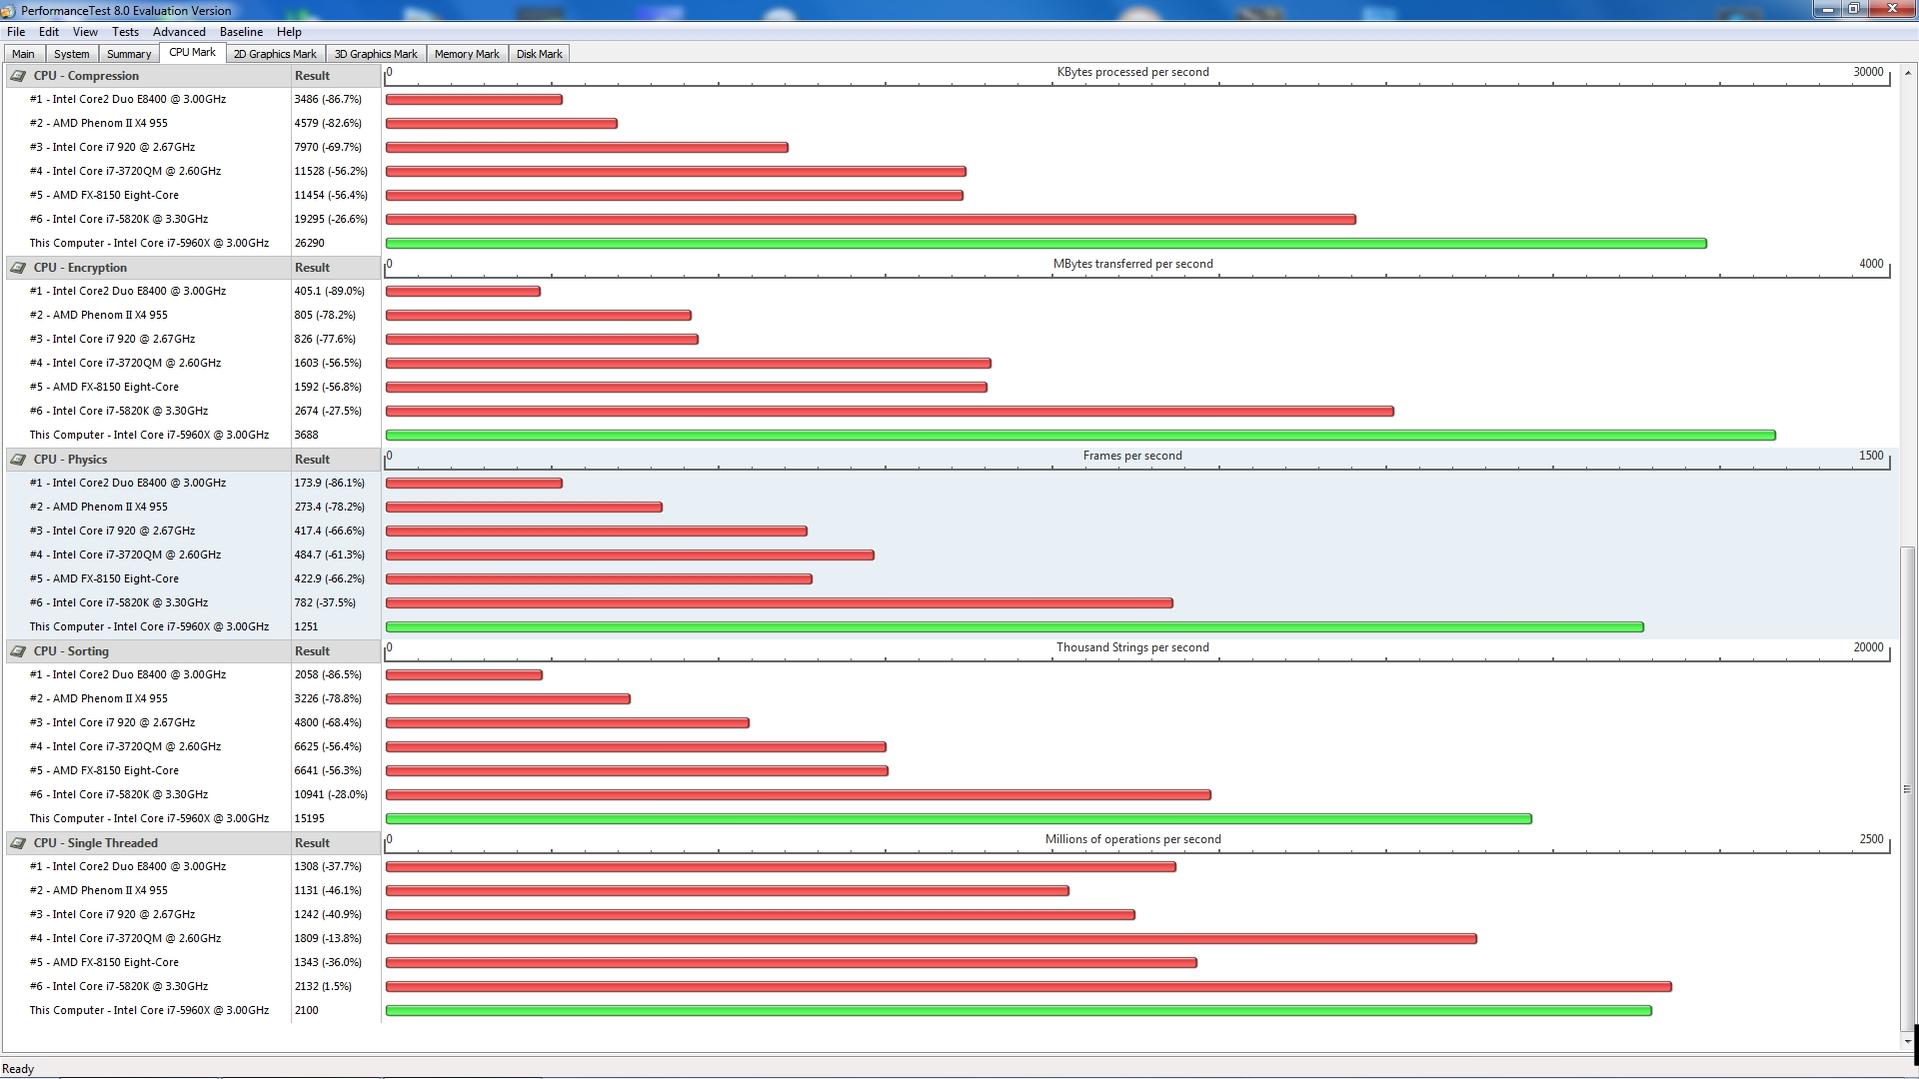Click the PerformanceTest app icon in title bar
The image size is (1919, 1079).
coord(9,10)
